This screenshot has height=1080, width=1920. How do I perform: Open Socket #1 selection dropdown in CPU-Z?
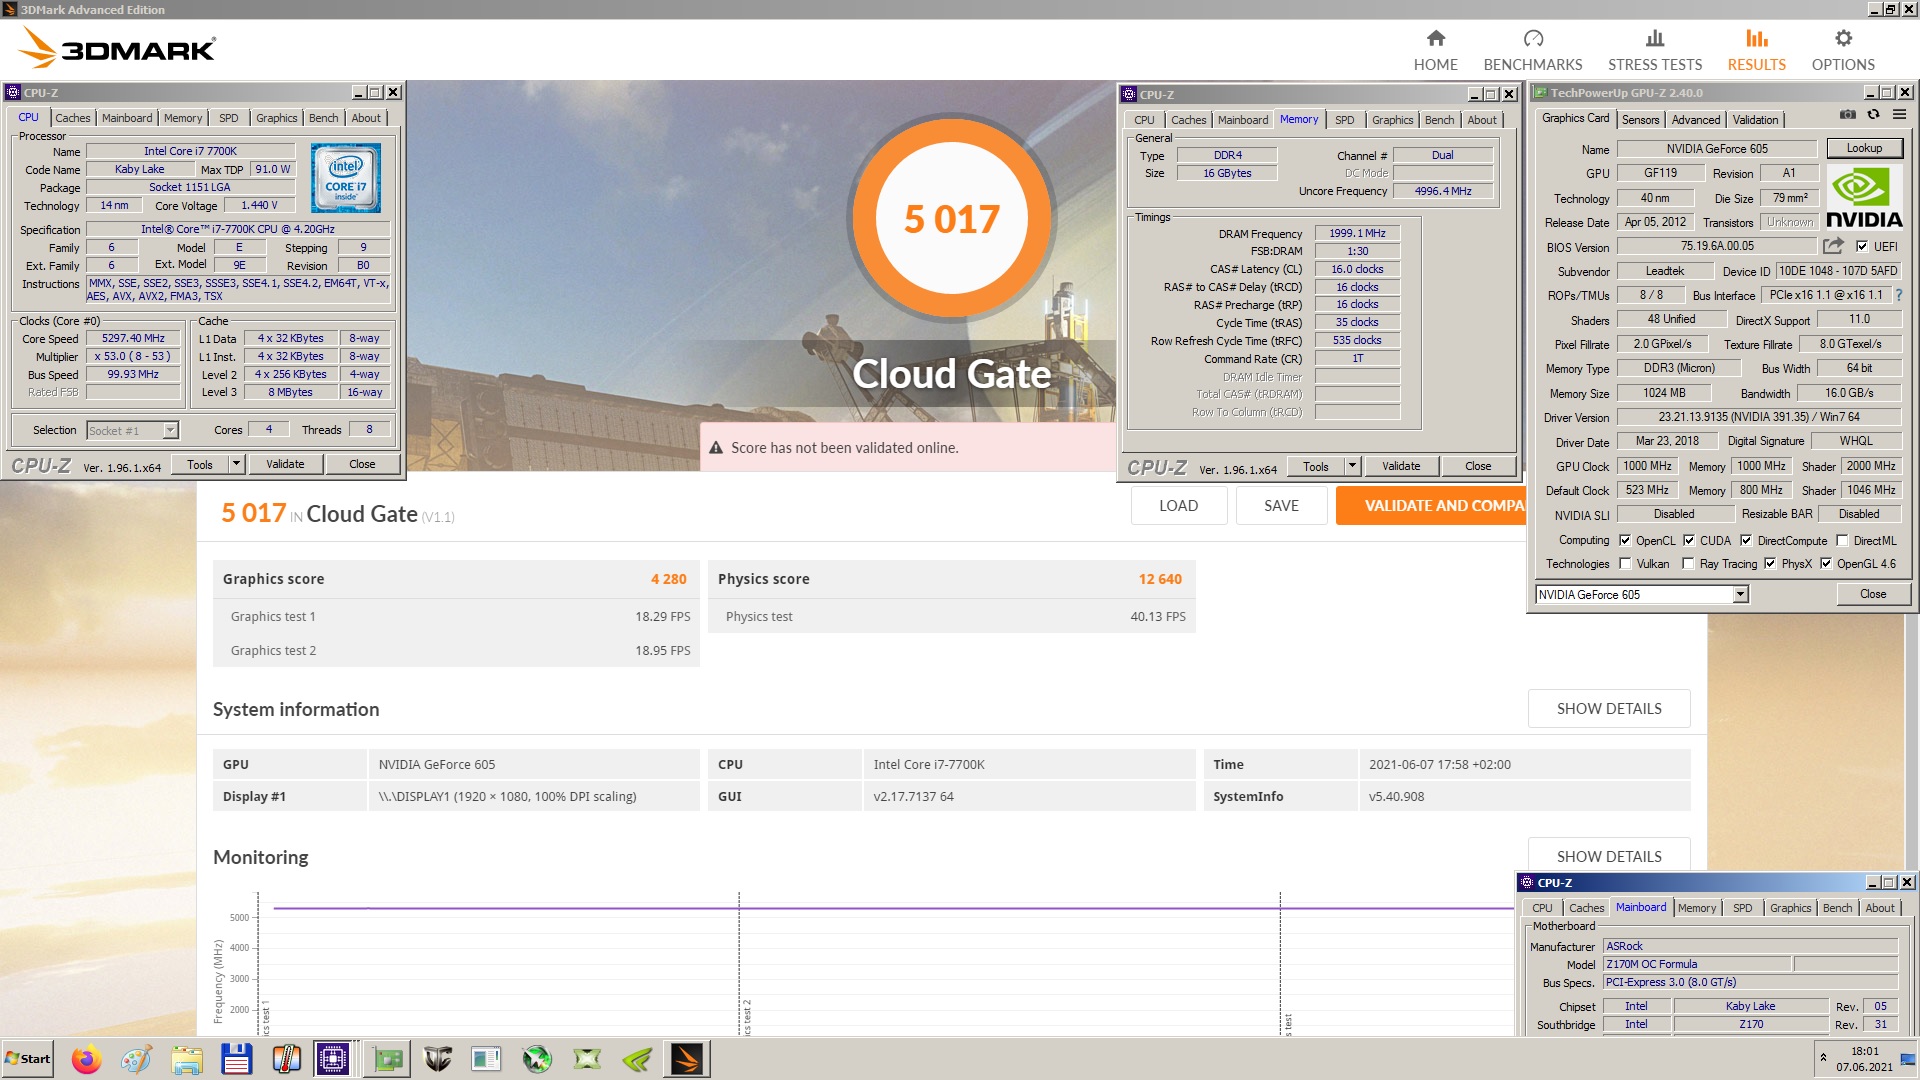click(x=170, y=430)
